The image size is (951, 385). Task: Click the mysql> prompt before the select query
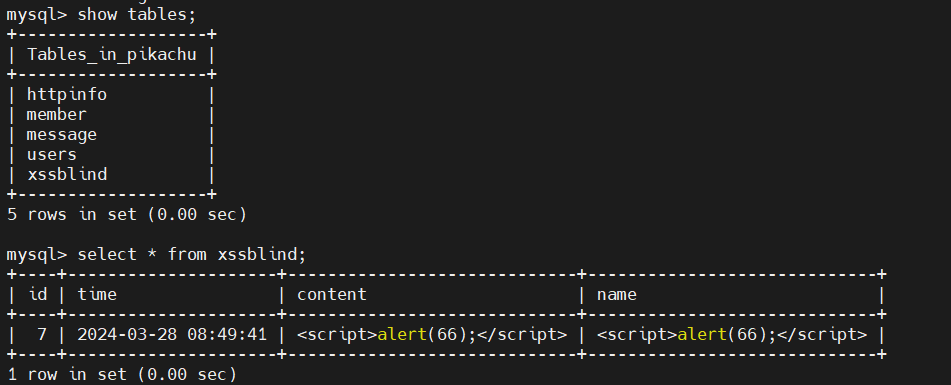[36, 255]
